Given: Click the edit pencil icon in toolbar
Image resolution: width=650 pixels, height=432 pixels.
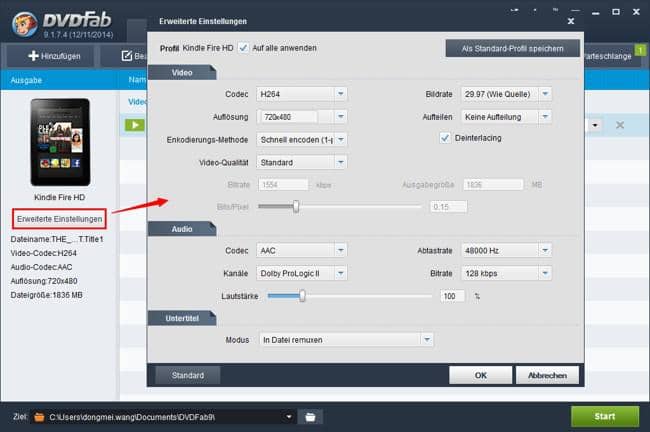Looking at the screenshot, I should click(x=126, y=56).
